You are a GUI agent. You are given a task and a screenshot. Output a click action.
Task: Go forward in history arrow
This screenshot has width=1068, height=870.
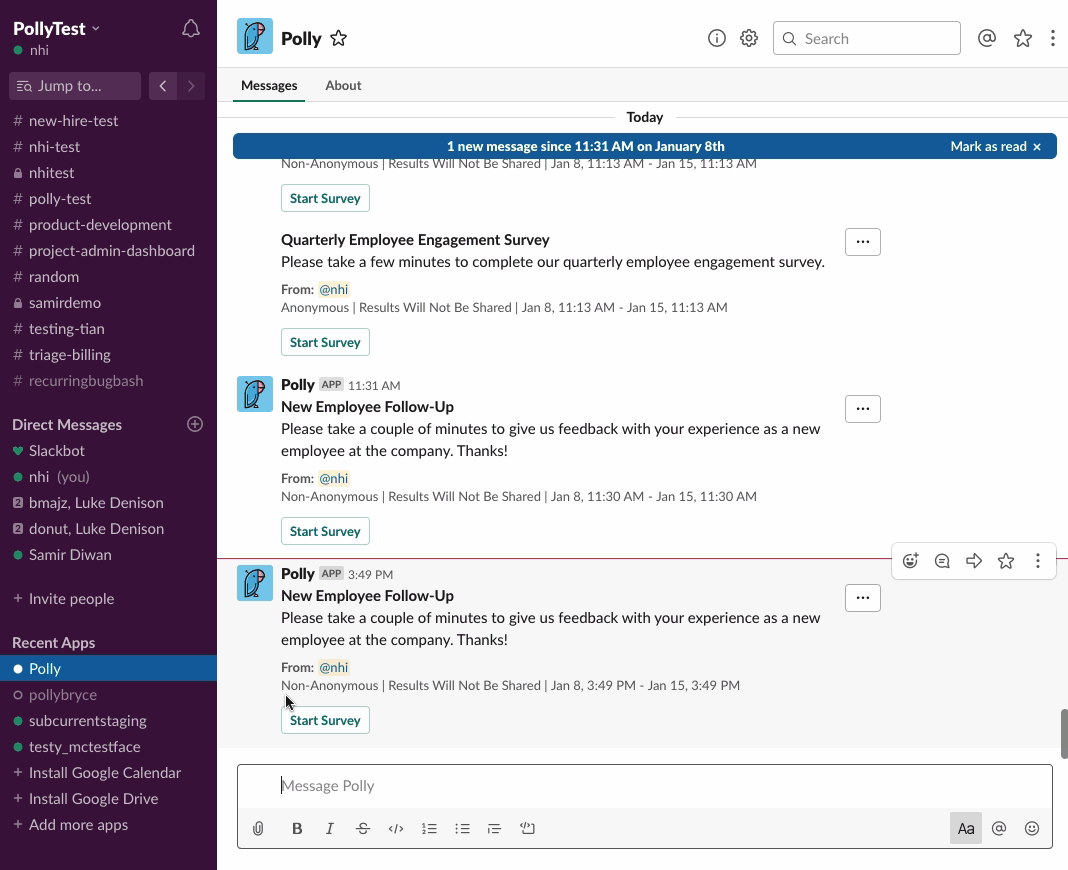pos(191,86)
